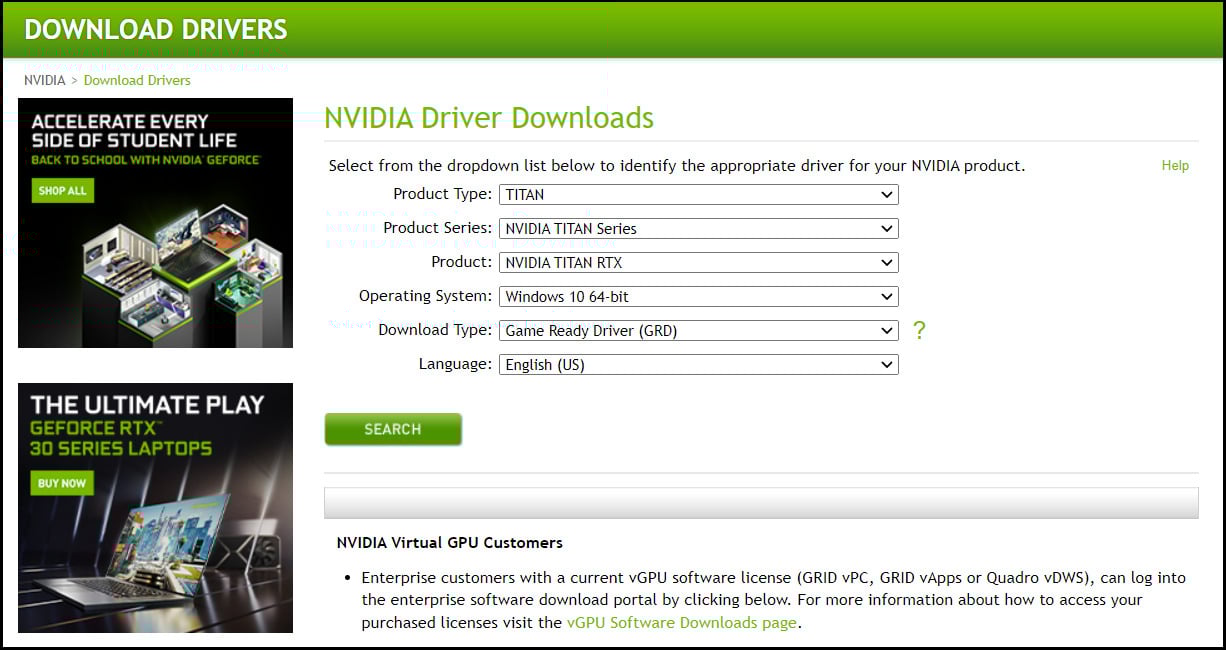Expand the Product Series dropdown
This screenshot has width=1226, height=650.
pyautogui.click(x=697, y=228)
